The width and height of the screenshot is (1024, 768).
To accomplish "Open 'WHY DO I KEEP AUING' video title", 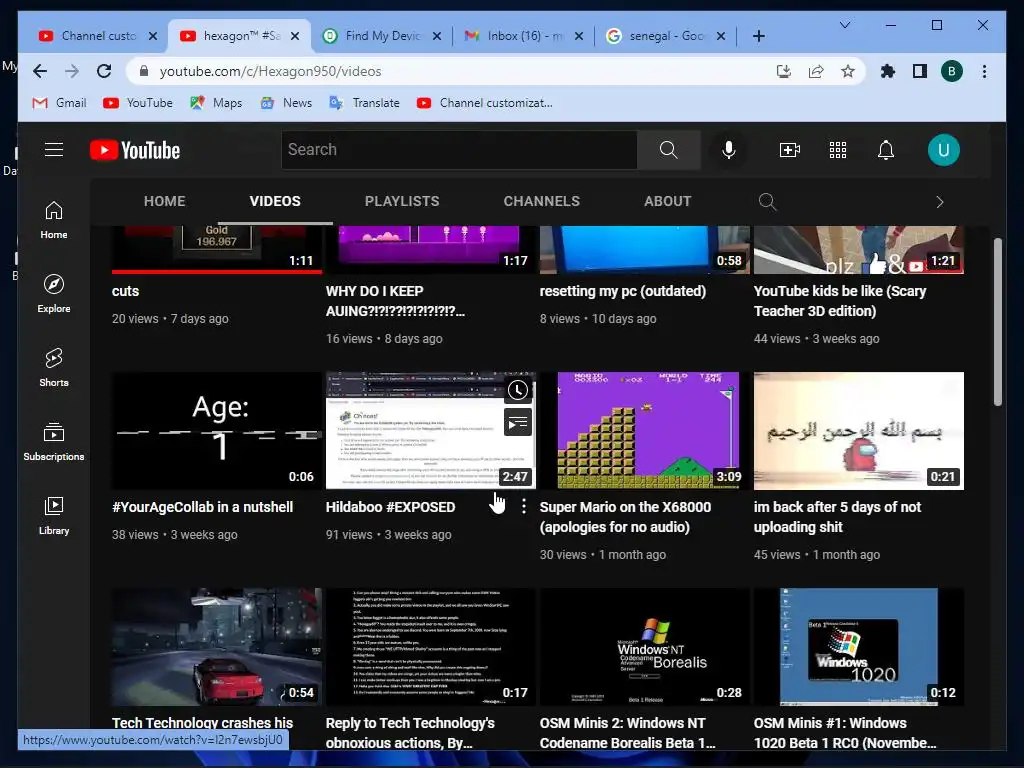I will 395,301.
